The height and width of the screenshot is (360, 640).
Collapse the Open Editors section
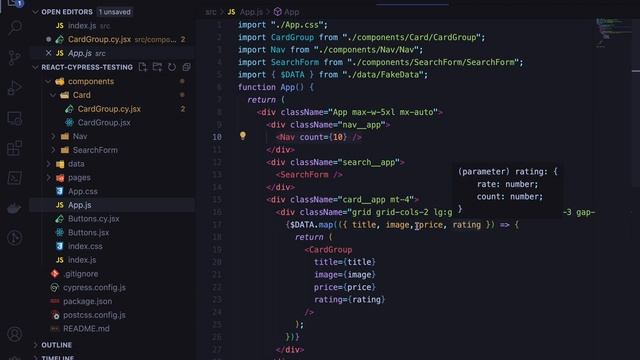(36, 12)
